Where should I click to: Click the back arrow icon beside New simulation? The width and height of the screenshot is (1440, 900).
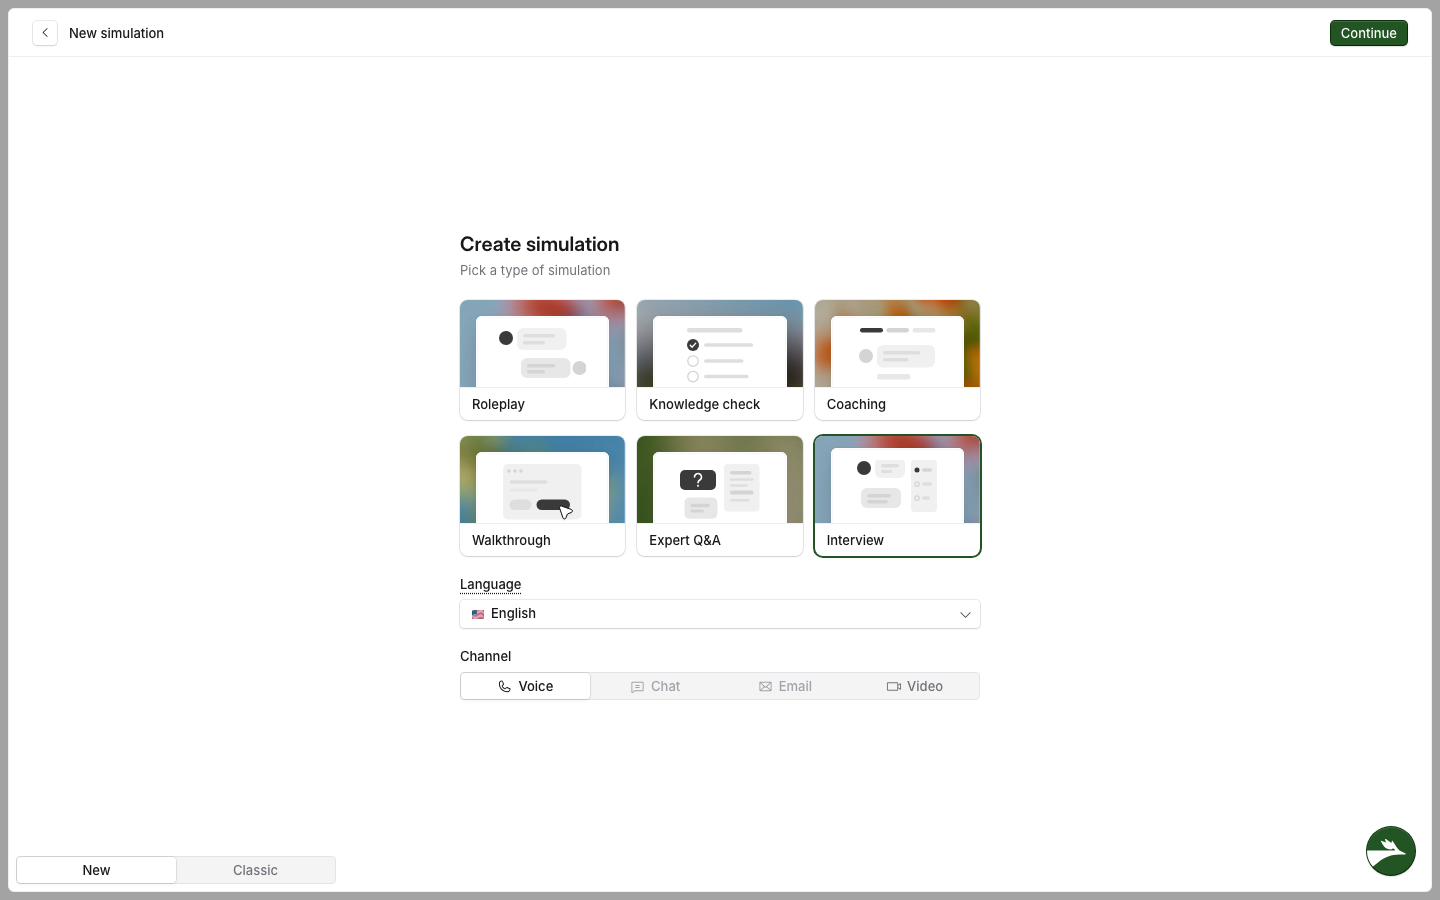(x=45, y=33)
